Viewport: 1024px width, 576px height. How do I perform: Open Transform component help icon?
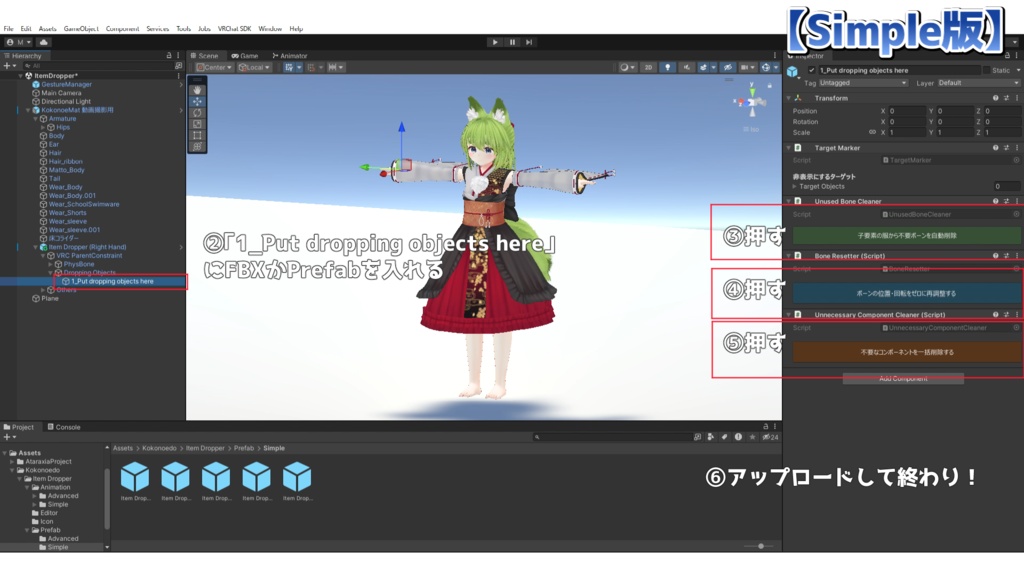click(995, 98)
